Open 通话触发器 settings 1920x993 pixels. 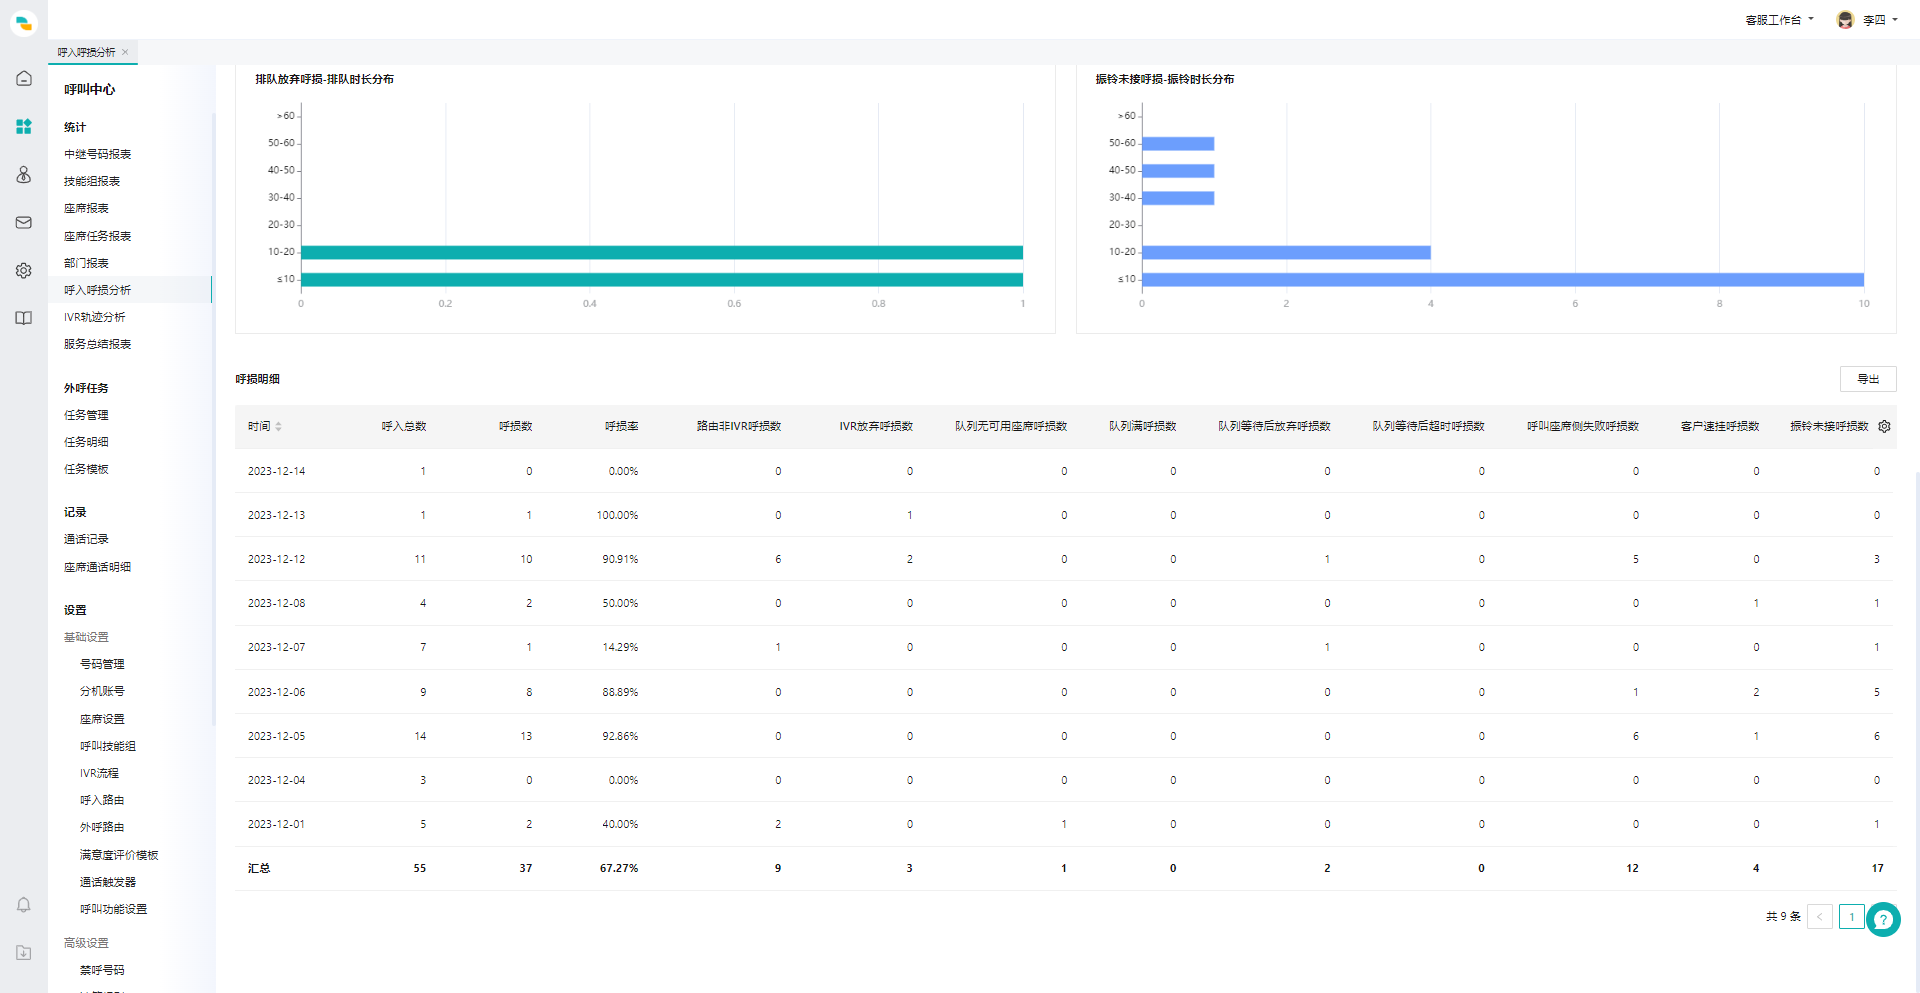click(108, 882)
